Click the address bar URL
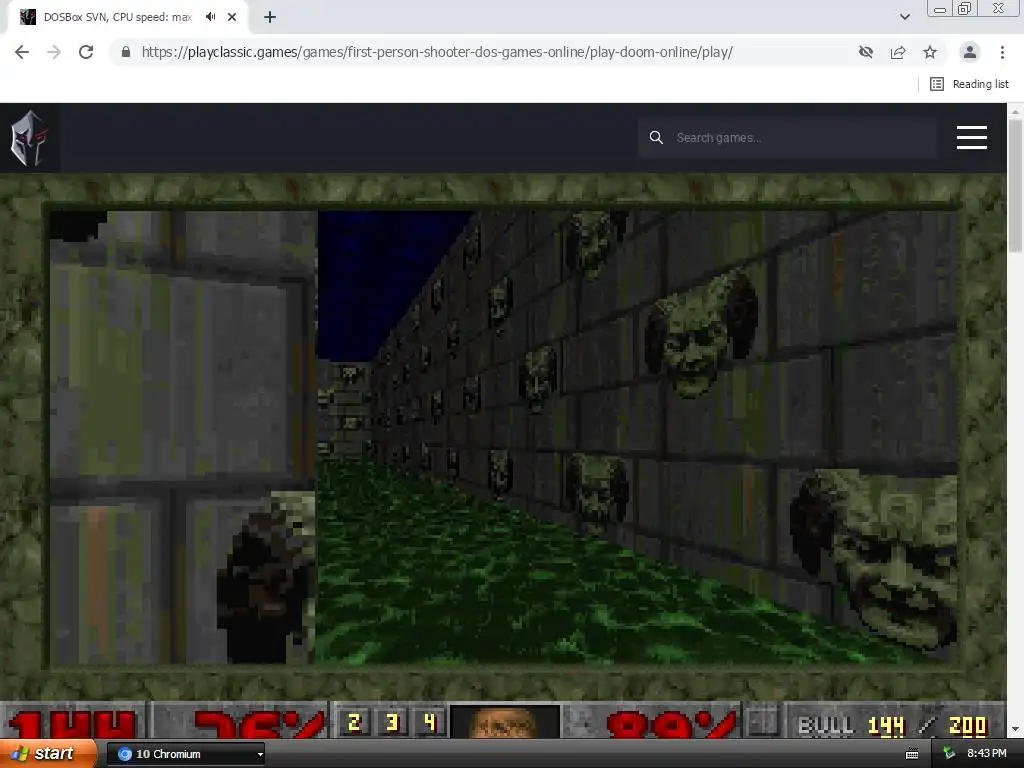This screenshot has width=1024, height=768. point(437,52)
